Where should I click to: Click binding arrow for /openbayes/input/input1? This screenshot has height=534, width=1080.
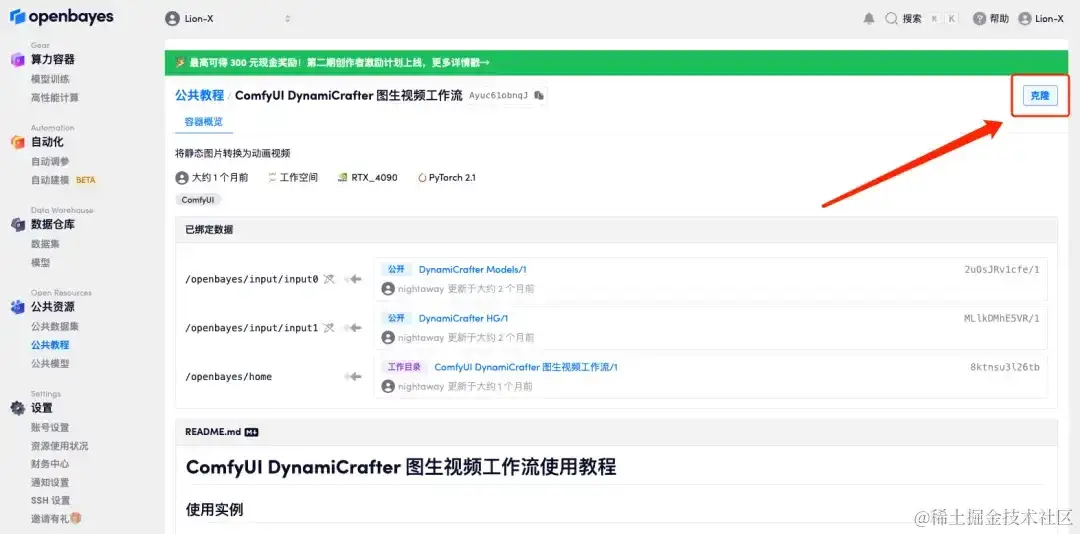[353, 328]
